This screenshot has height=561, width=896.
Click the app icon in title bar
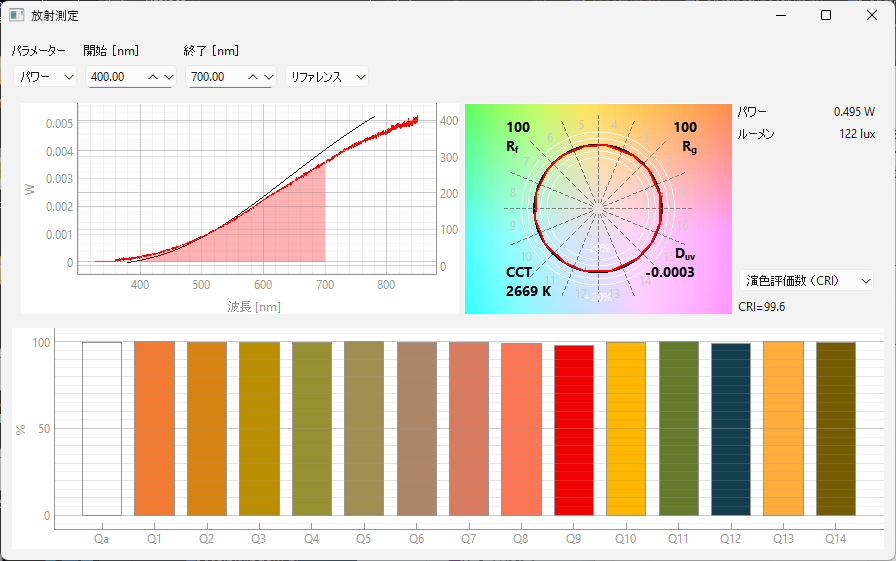16,16
